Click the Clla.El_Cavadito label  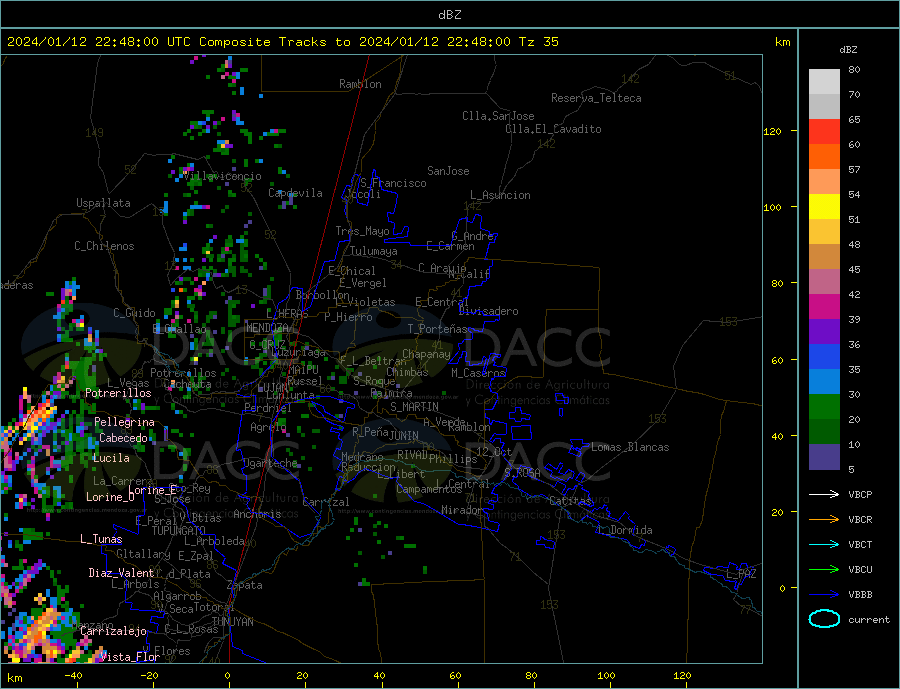[553, 129]
